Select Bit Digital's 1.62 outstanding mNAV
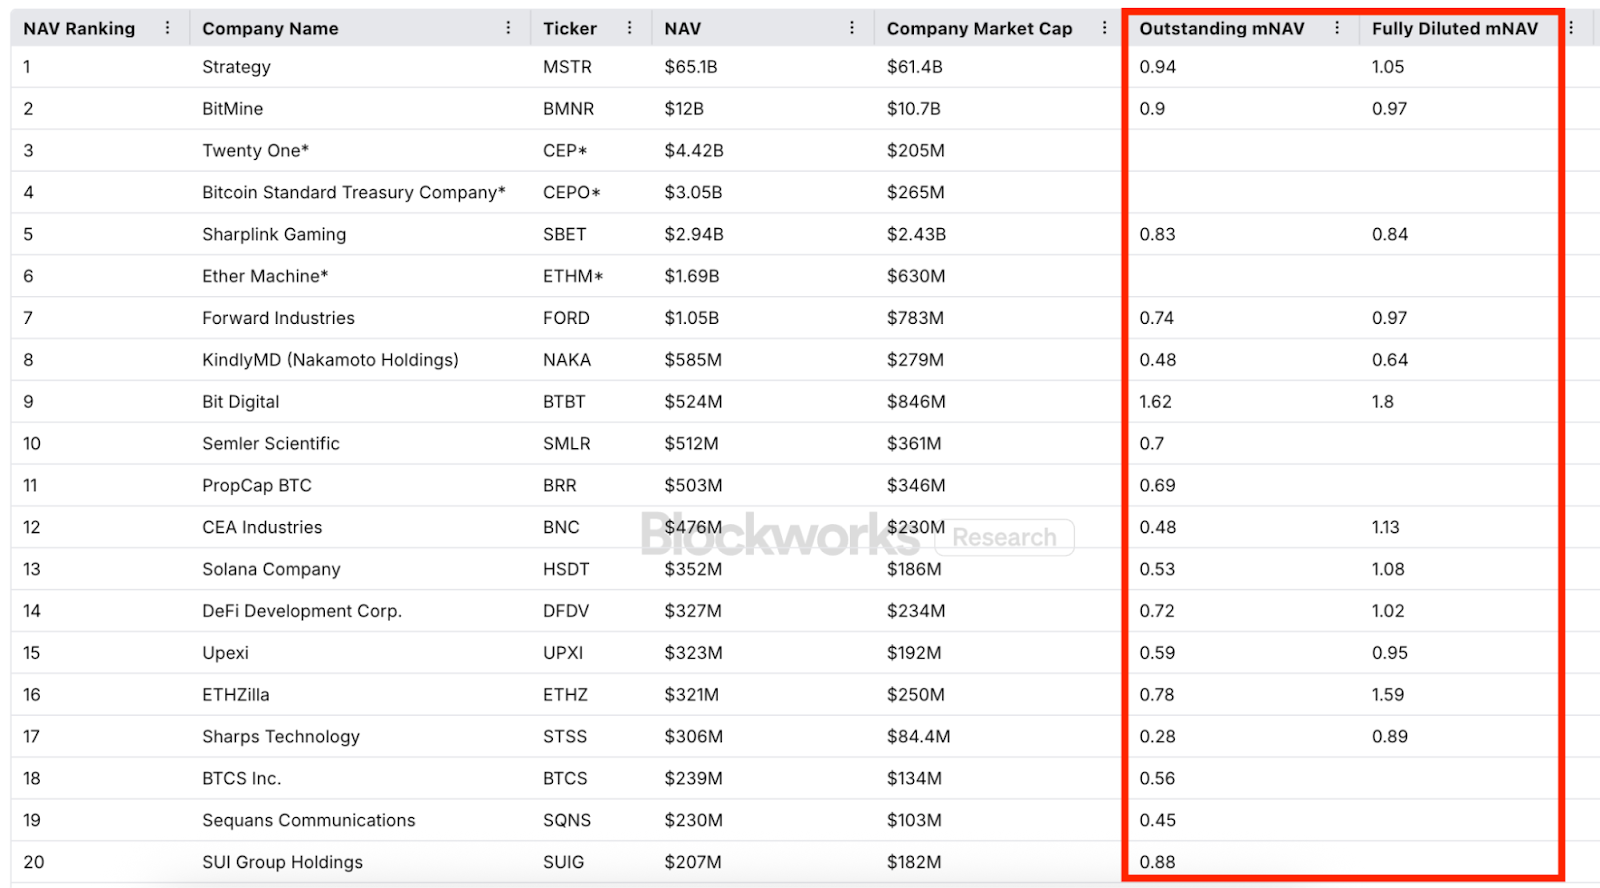 [x=1156, y=402]
